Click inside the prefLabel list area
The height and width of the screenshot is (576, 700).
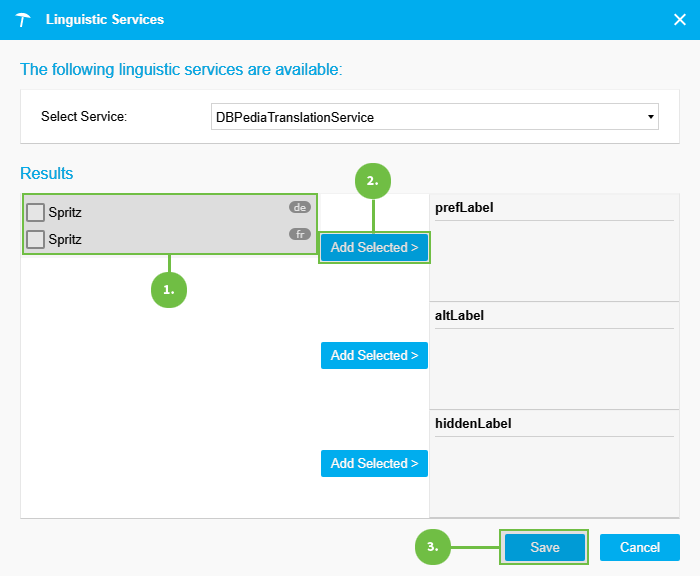click(x=554, y=258)
